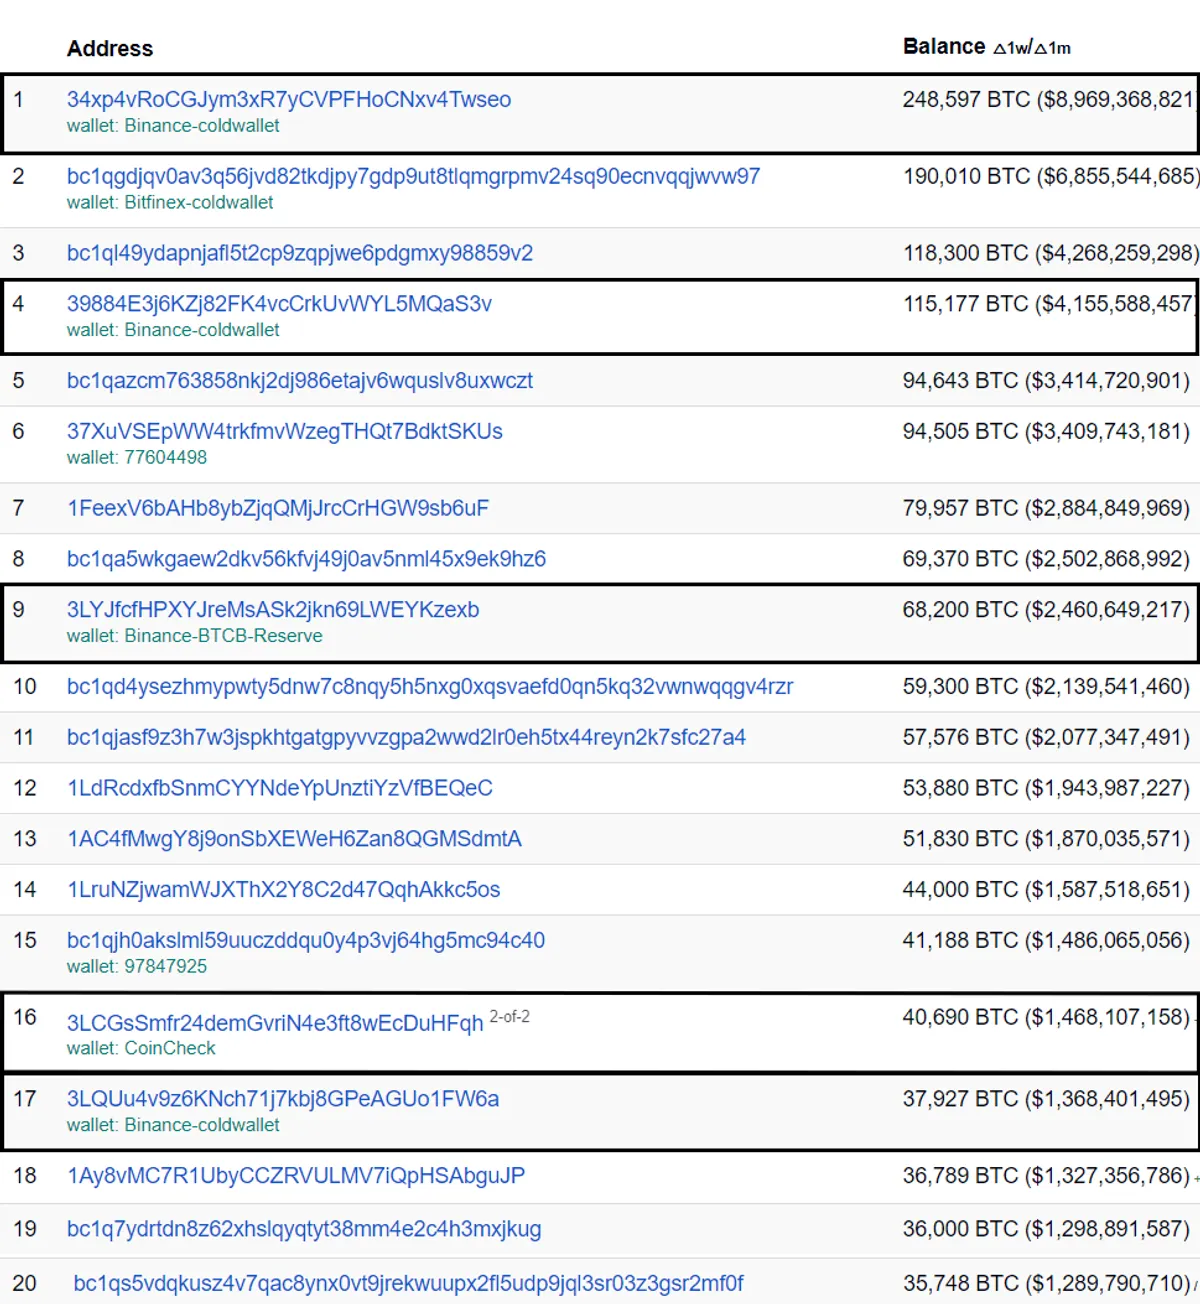Open address 3LYJfcfHPXYJreMsASk2jkn69LWEYKzexb
1200x1304 pixels.
[273, 610]
